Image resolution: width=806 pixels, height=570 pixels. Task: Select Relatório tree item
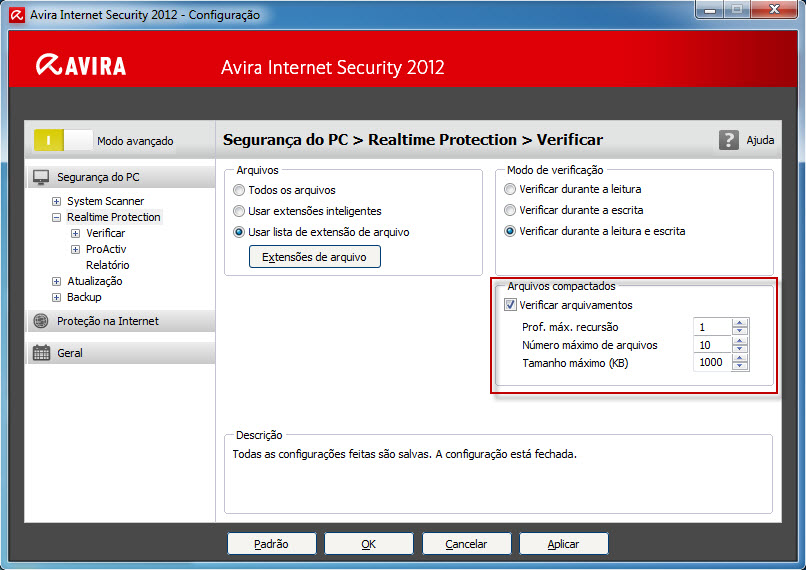pos(107,265)
